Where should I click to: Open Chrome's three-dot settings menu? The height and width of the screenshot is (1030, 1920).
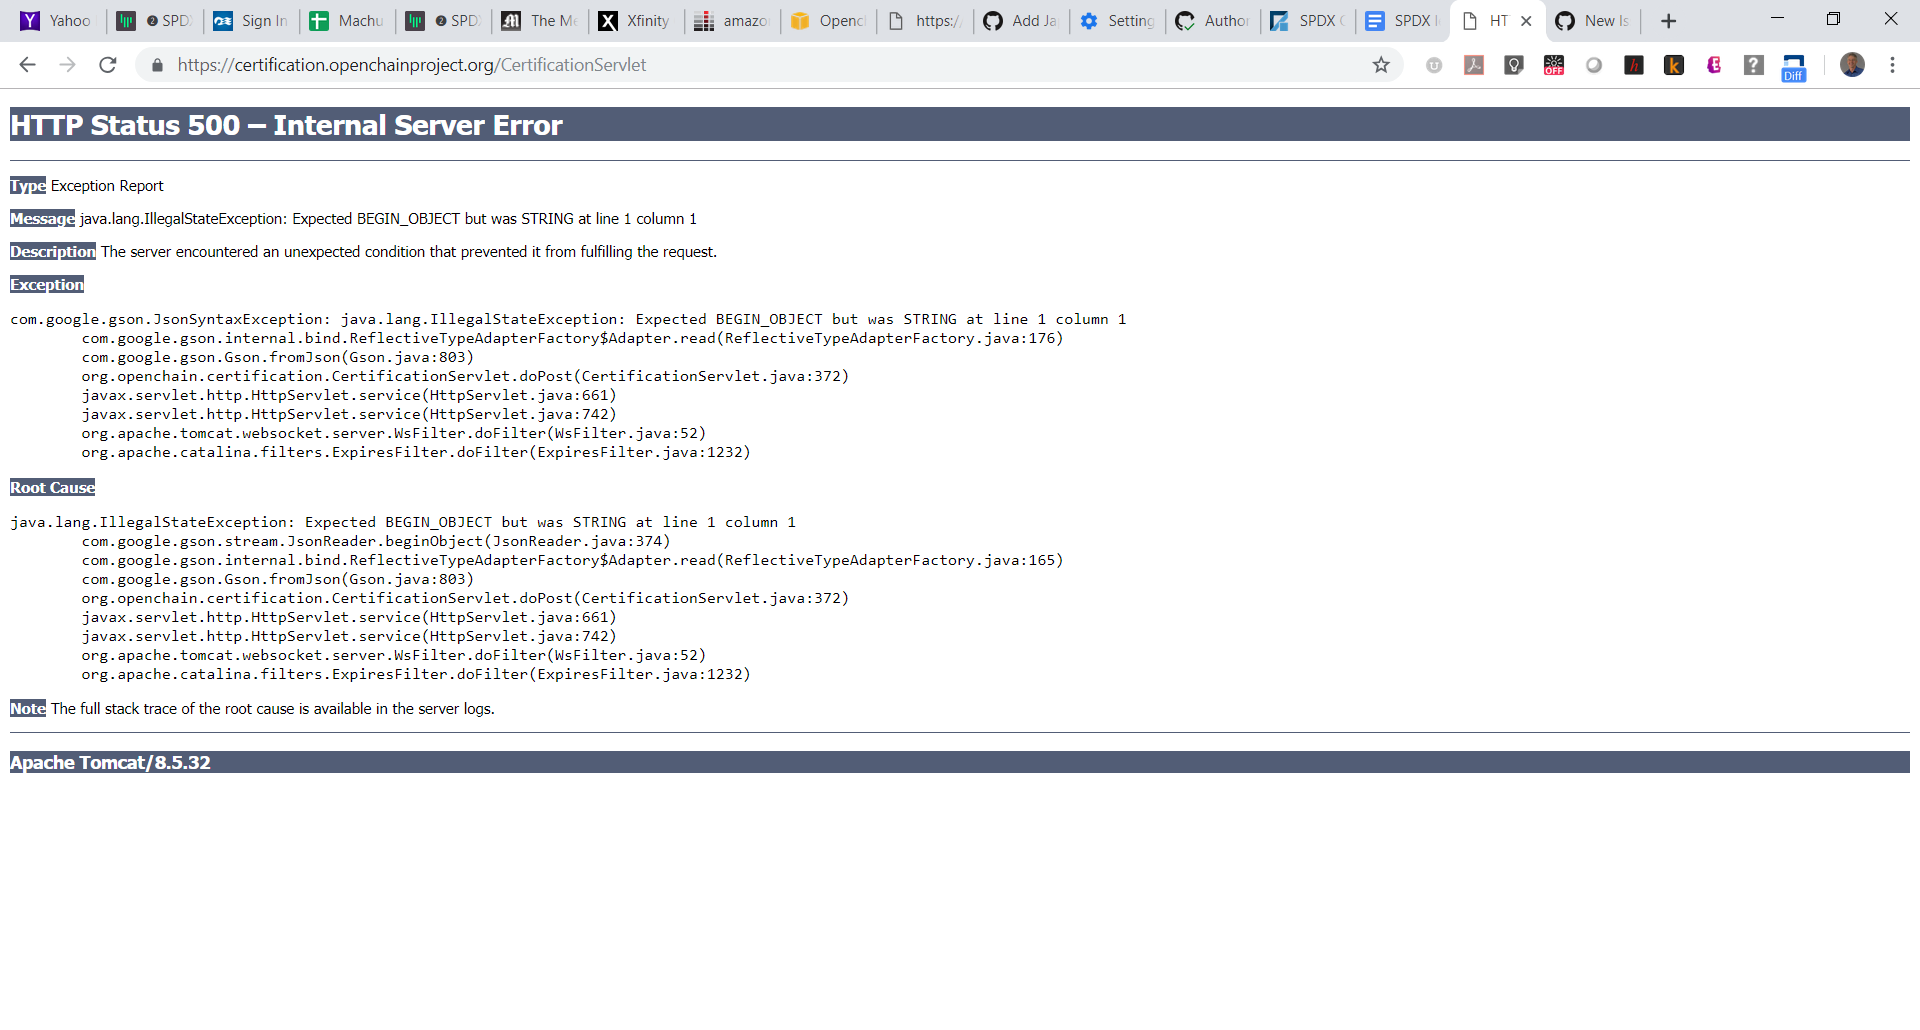pyautogui.click(x=1893, y=65)
